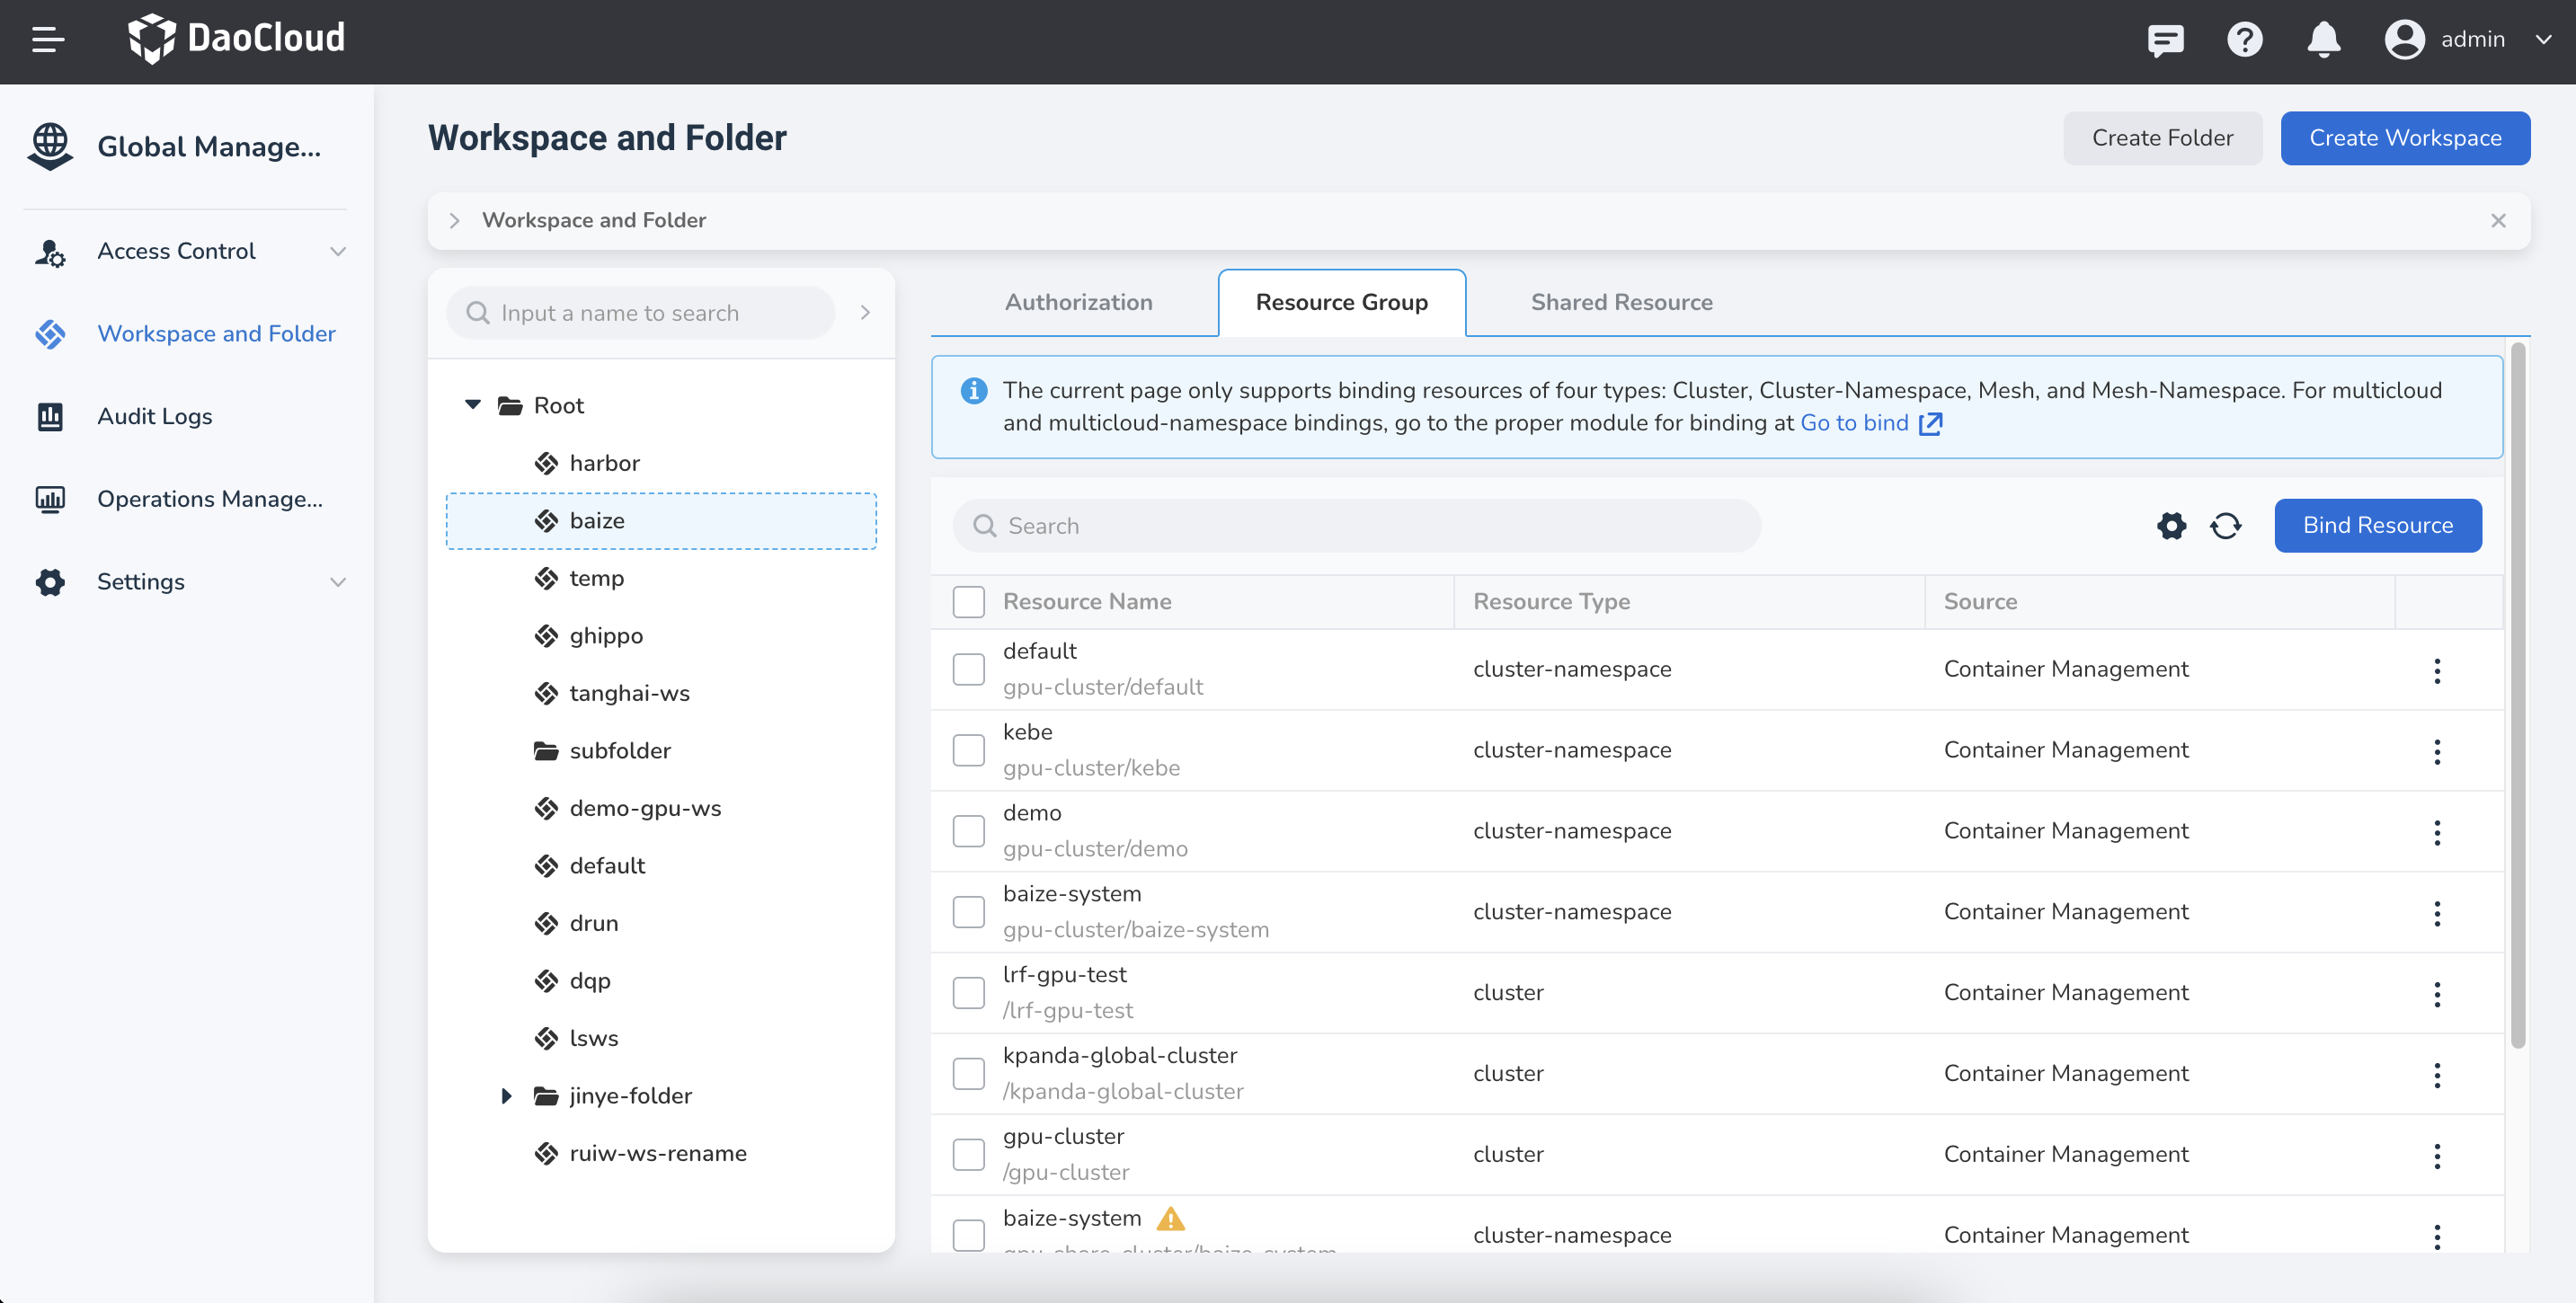The width and height of the screenshot is (2576, 1303).
Task: Open actions menu for gpu-cluster row
Action: pos(2436,1155)
